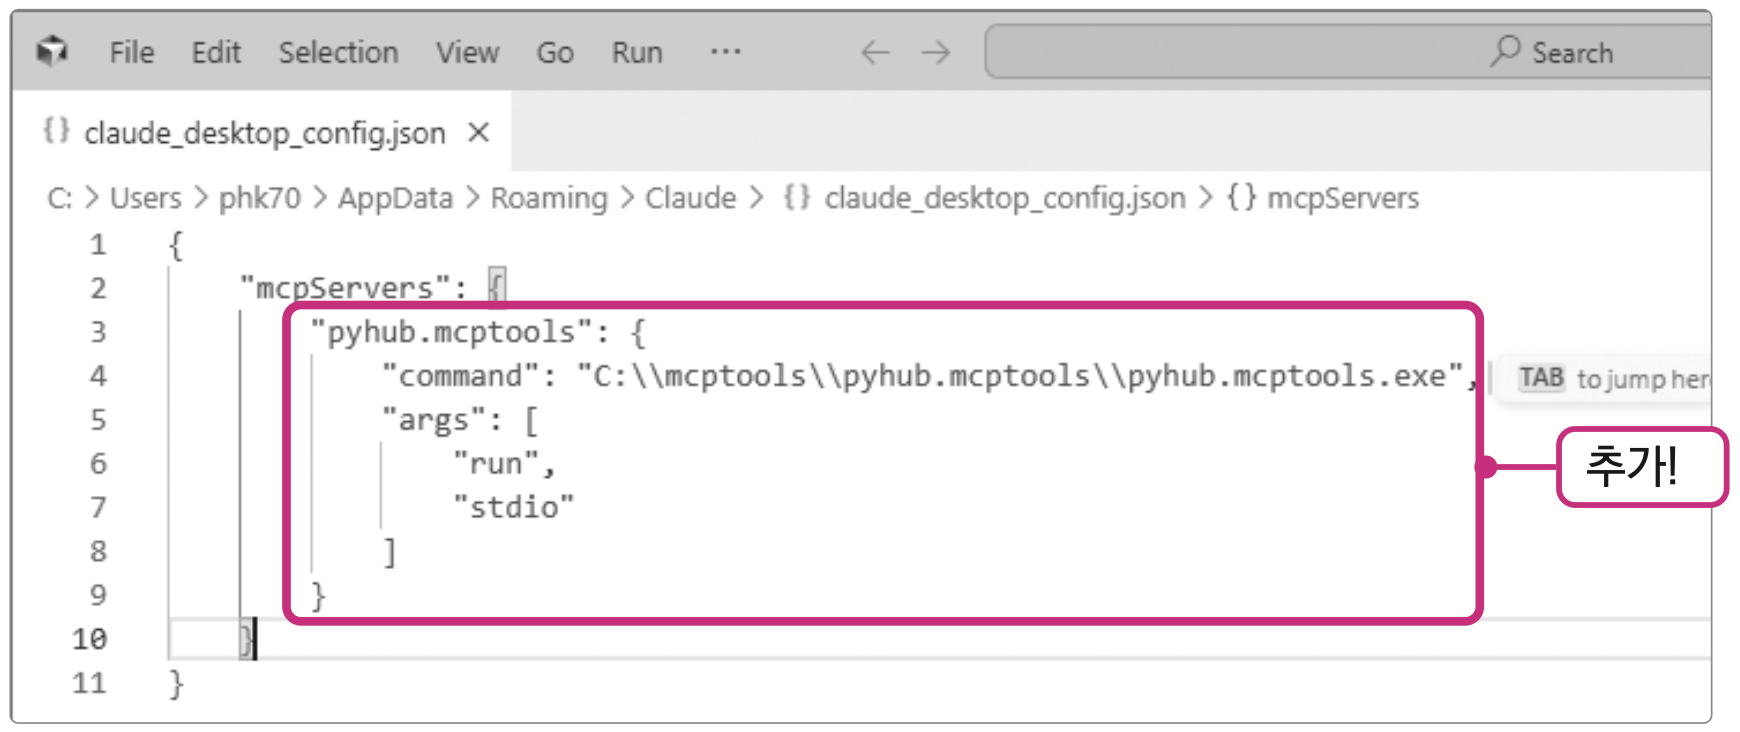Click the JSON file icon in tab
1740x732 pixels.
coord(57,130)
